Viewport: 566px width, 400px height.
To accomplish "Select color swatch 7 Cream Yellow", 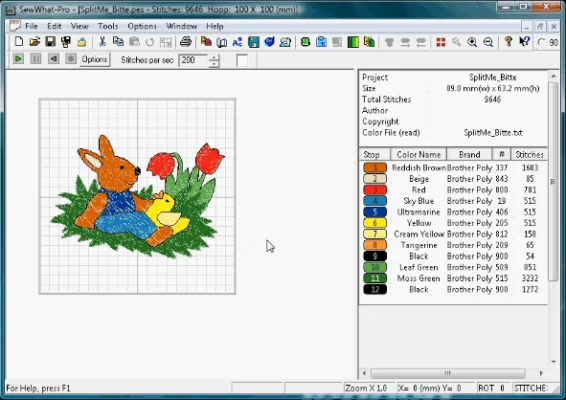I will point(375,234).
